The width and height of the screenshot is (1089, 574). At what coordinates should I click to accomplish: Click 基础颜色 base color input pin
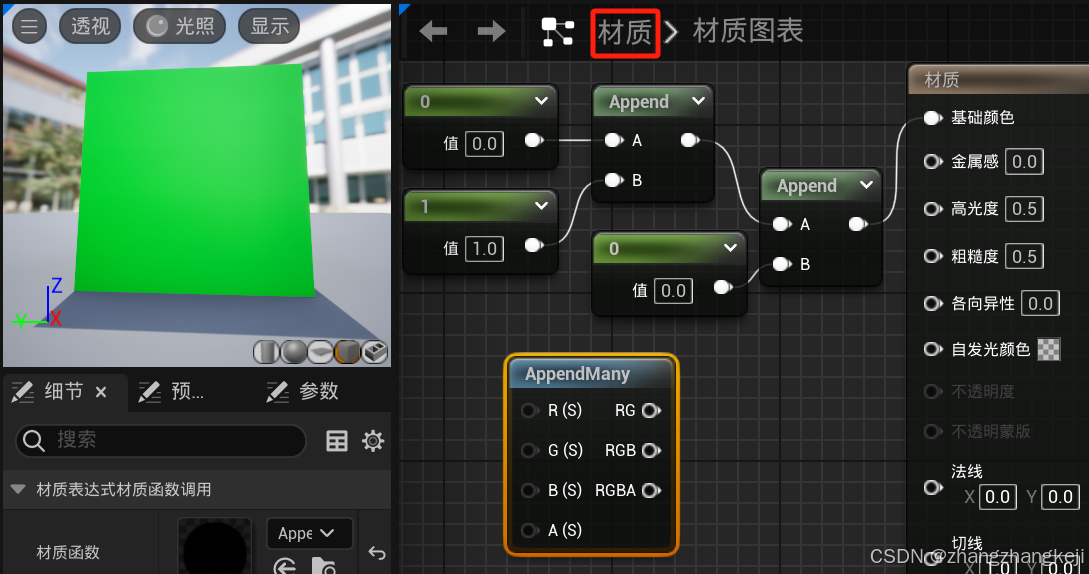933,117
